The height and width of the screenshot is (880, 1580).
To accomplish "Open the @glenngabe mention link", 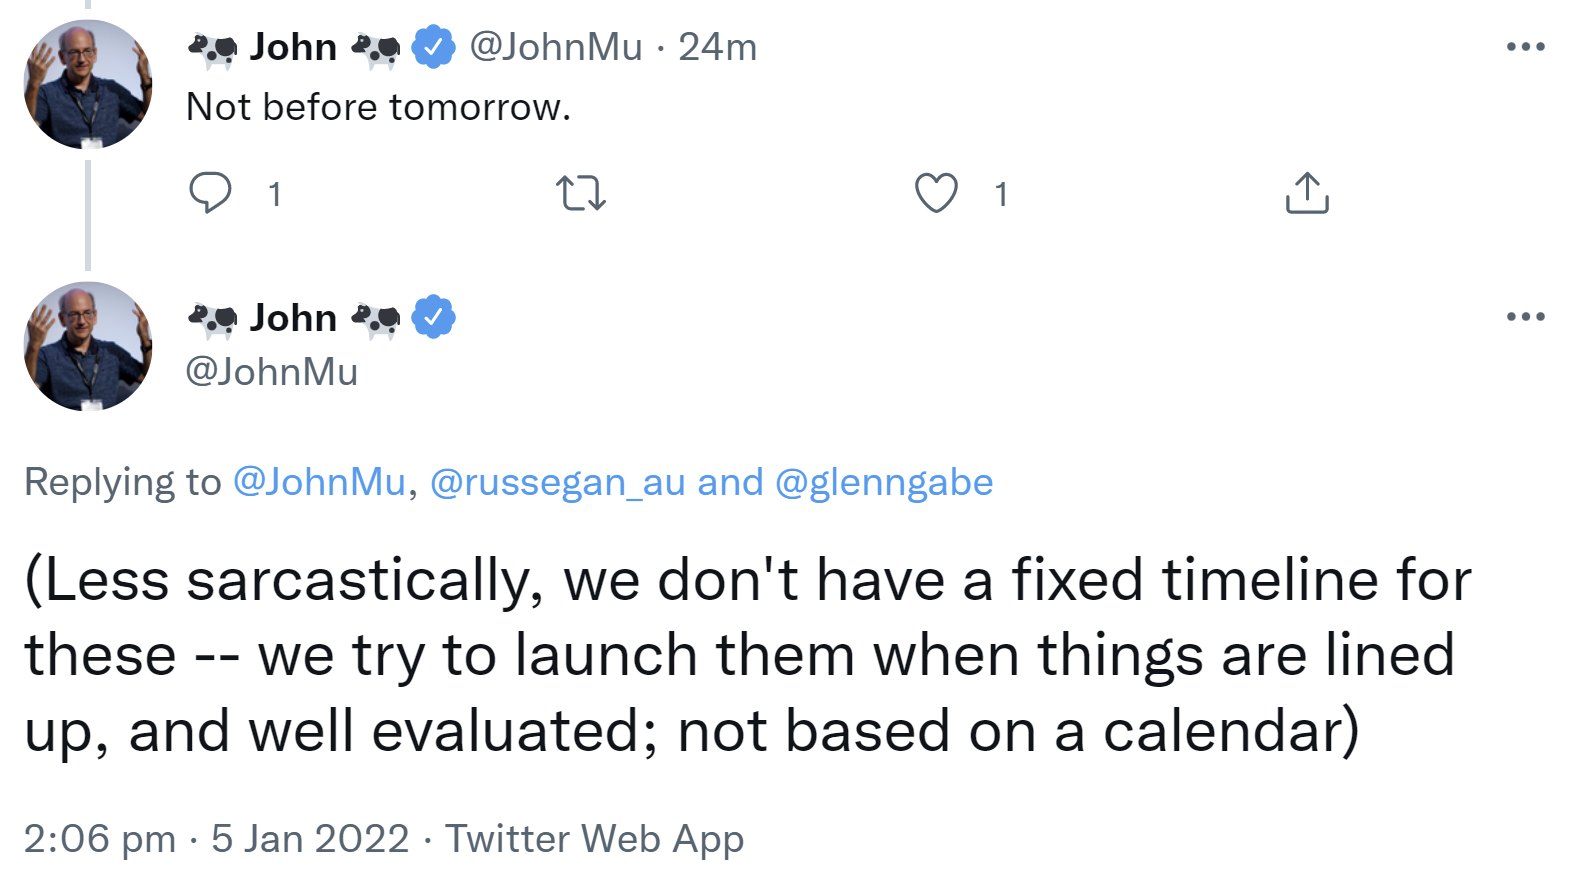I will (884, 482).
